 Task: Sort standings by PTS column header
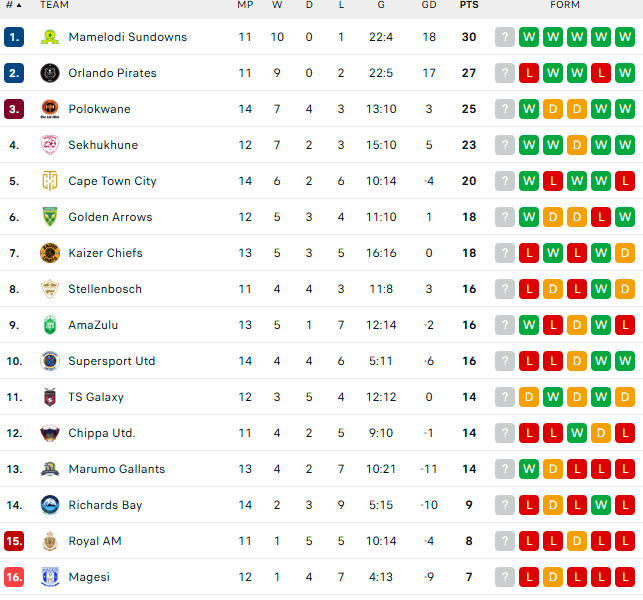pyautogui.click(x=468, y=5)
